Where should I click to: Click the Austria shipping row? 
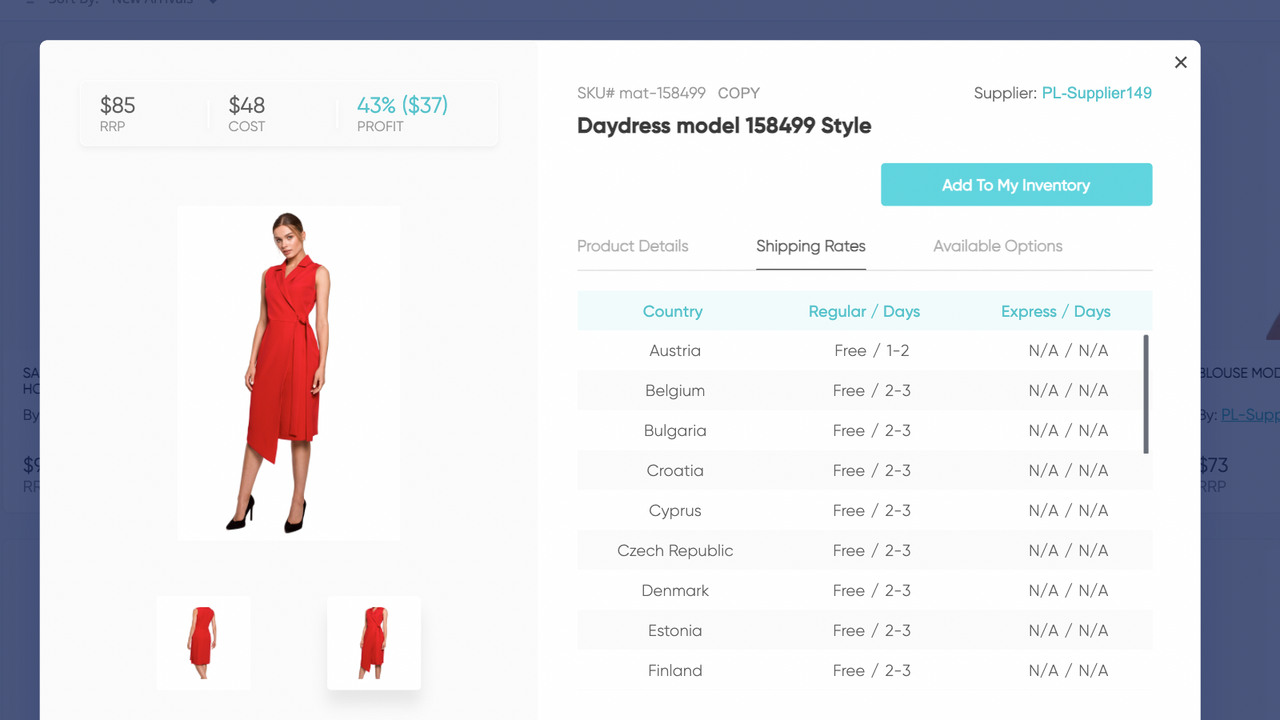[x=864, y=350]
